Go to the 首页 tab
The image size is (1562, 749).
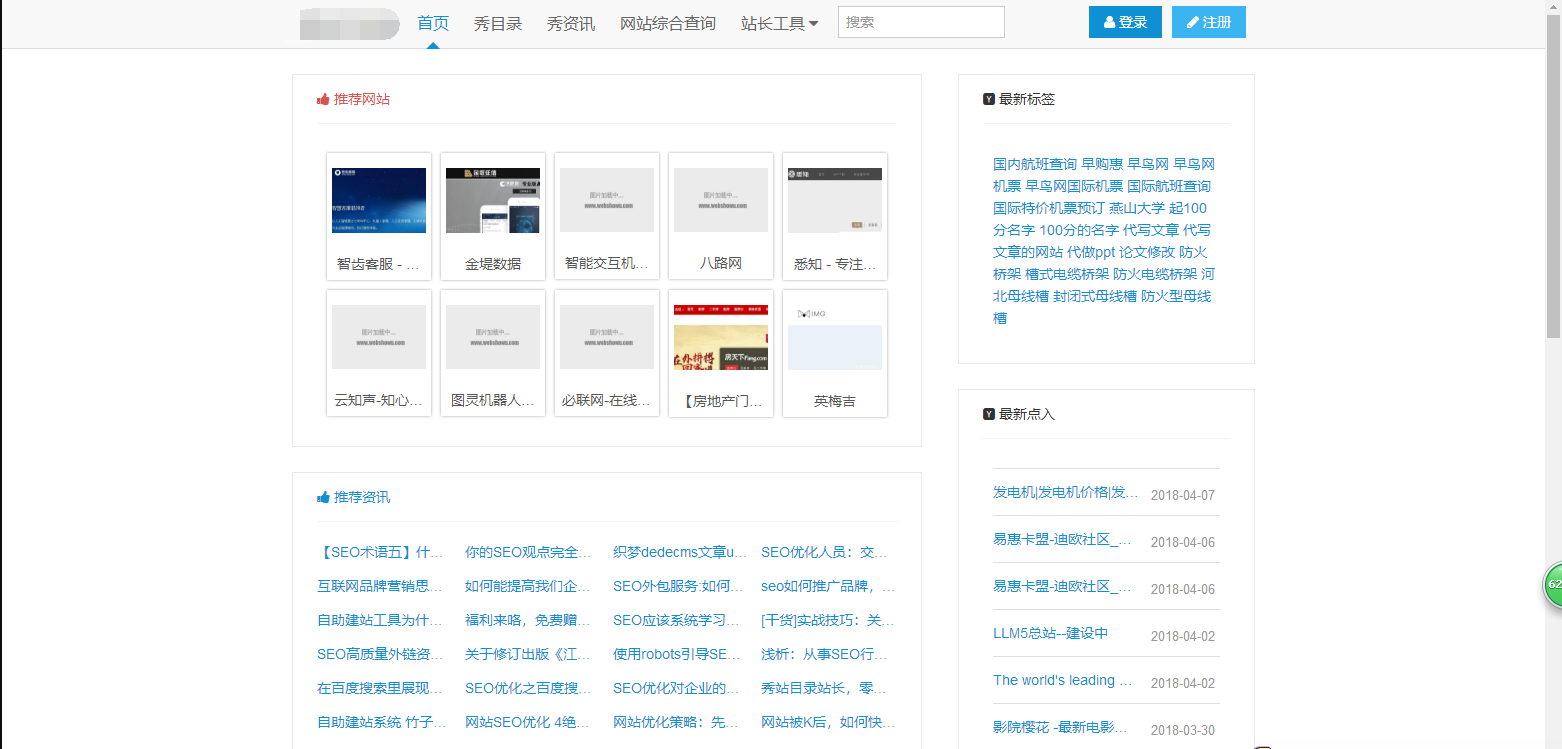(433, 23)
